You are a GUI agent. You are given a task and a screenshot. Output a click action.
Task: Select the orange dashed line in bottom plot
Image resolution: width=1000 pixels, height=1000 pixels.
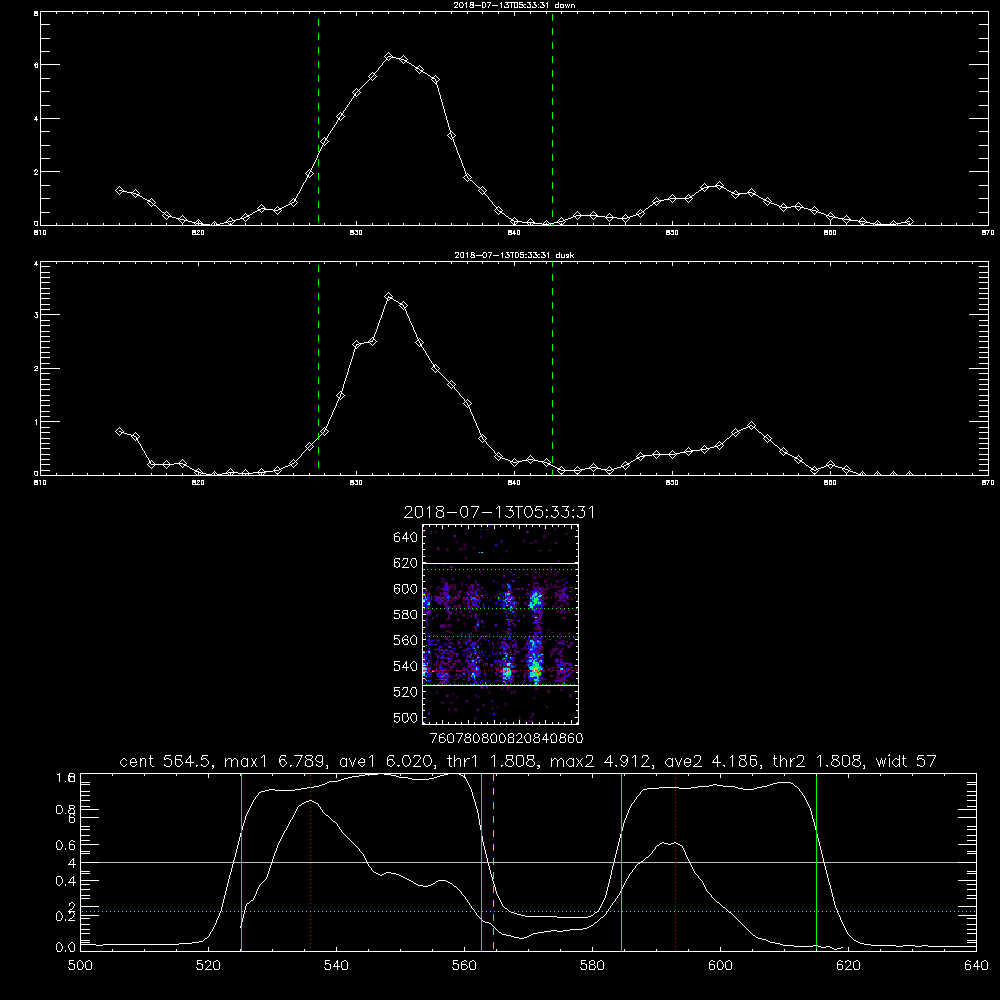(494, 862)
